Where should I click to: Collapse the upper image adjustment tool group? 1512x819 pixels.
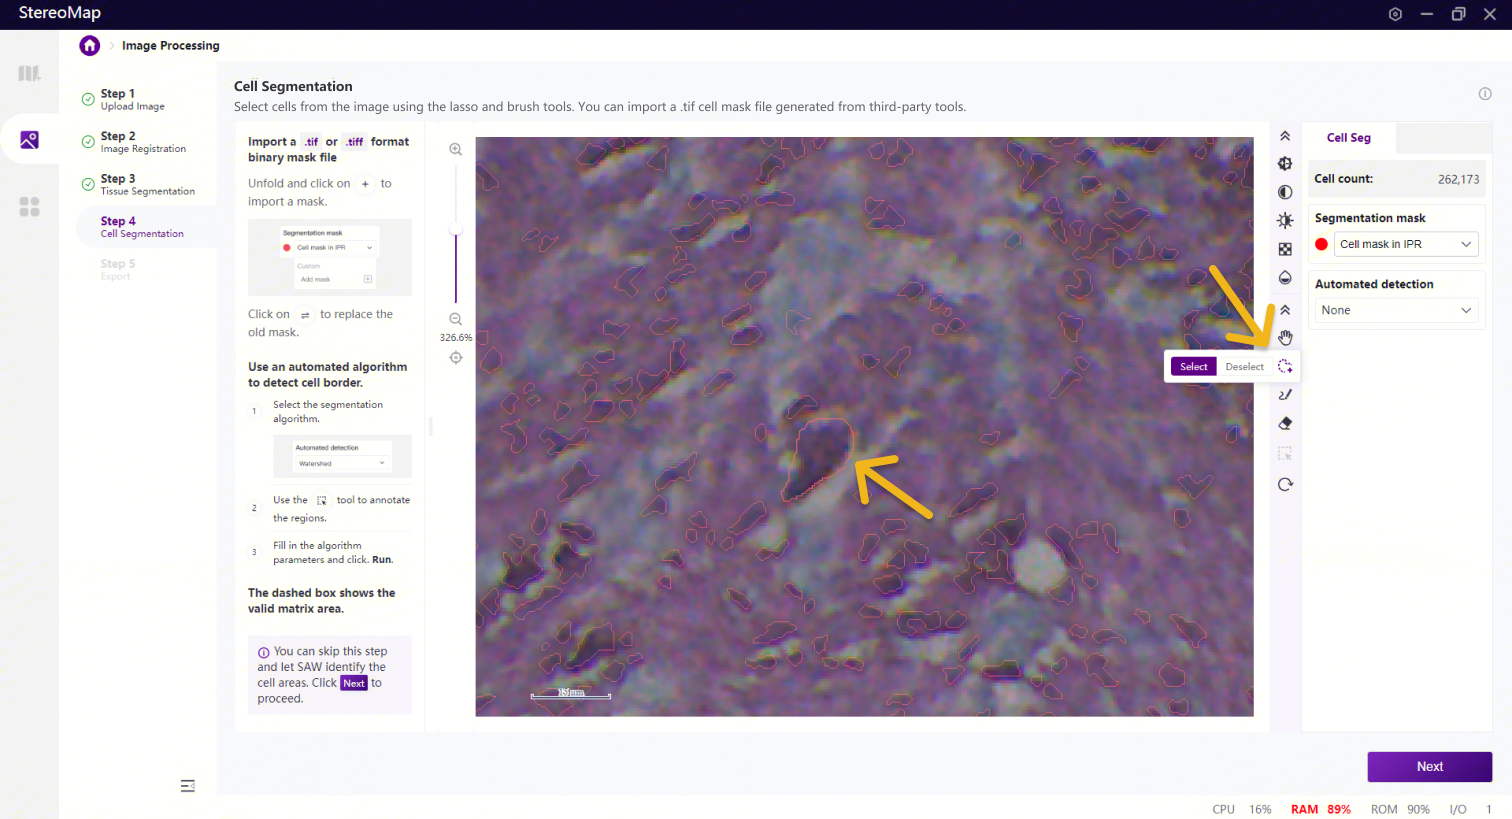point(1285,136)
